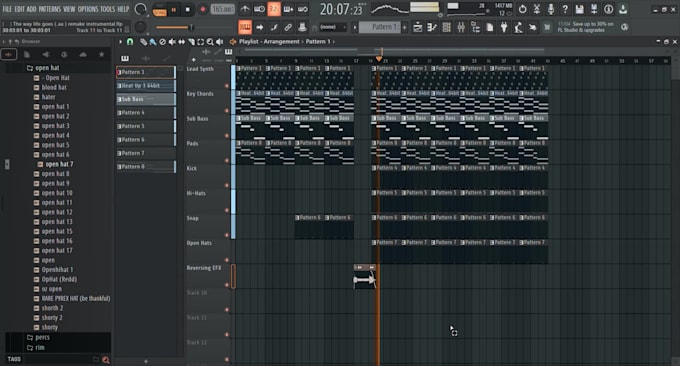Toggle the pattern/song mode button
Screen dimensions: 680x366
160,10
